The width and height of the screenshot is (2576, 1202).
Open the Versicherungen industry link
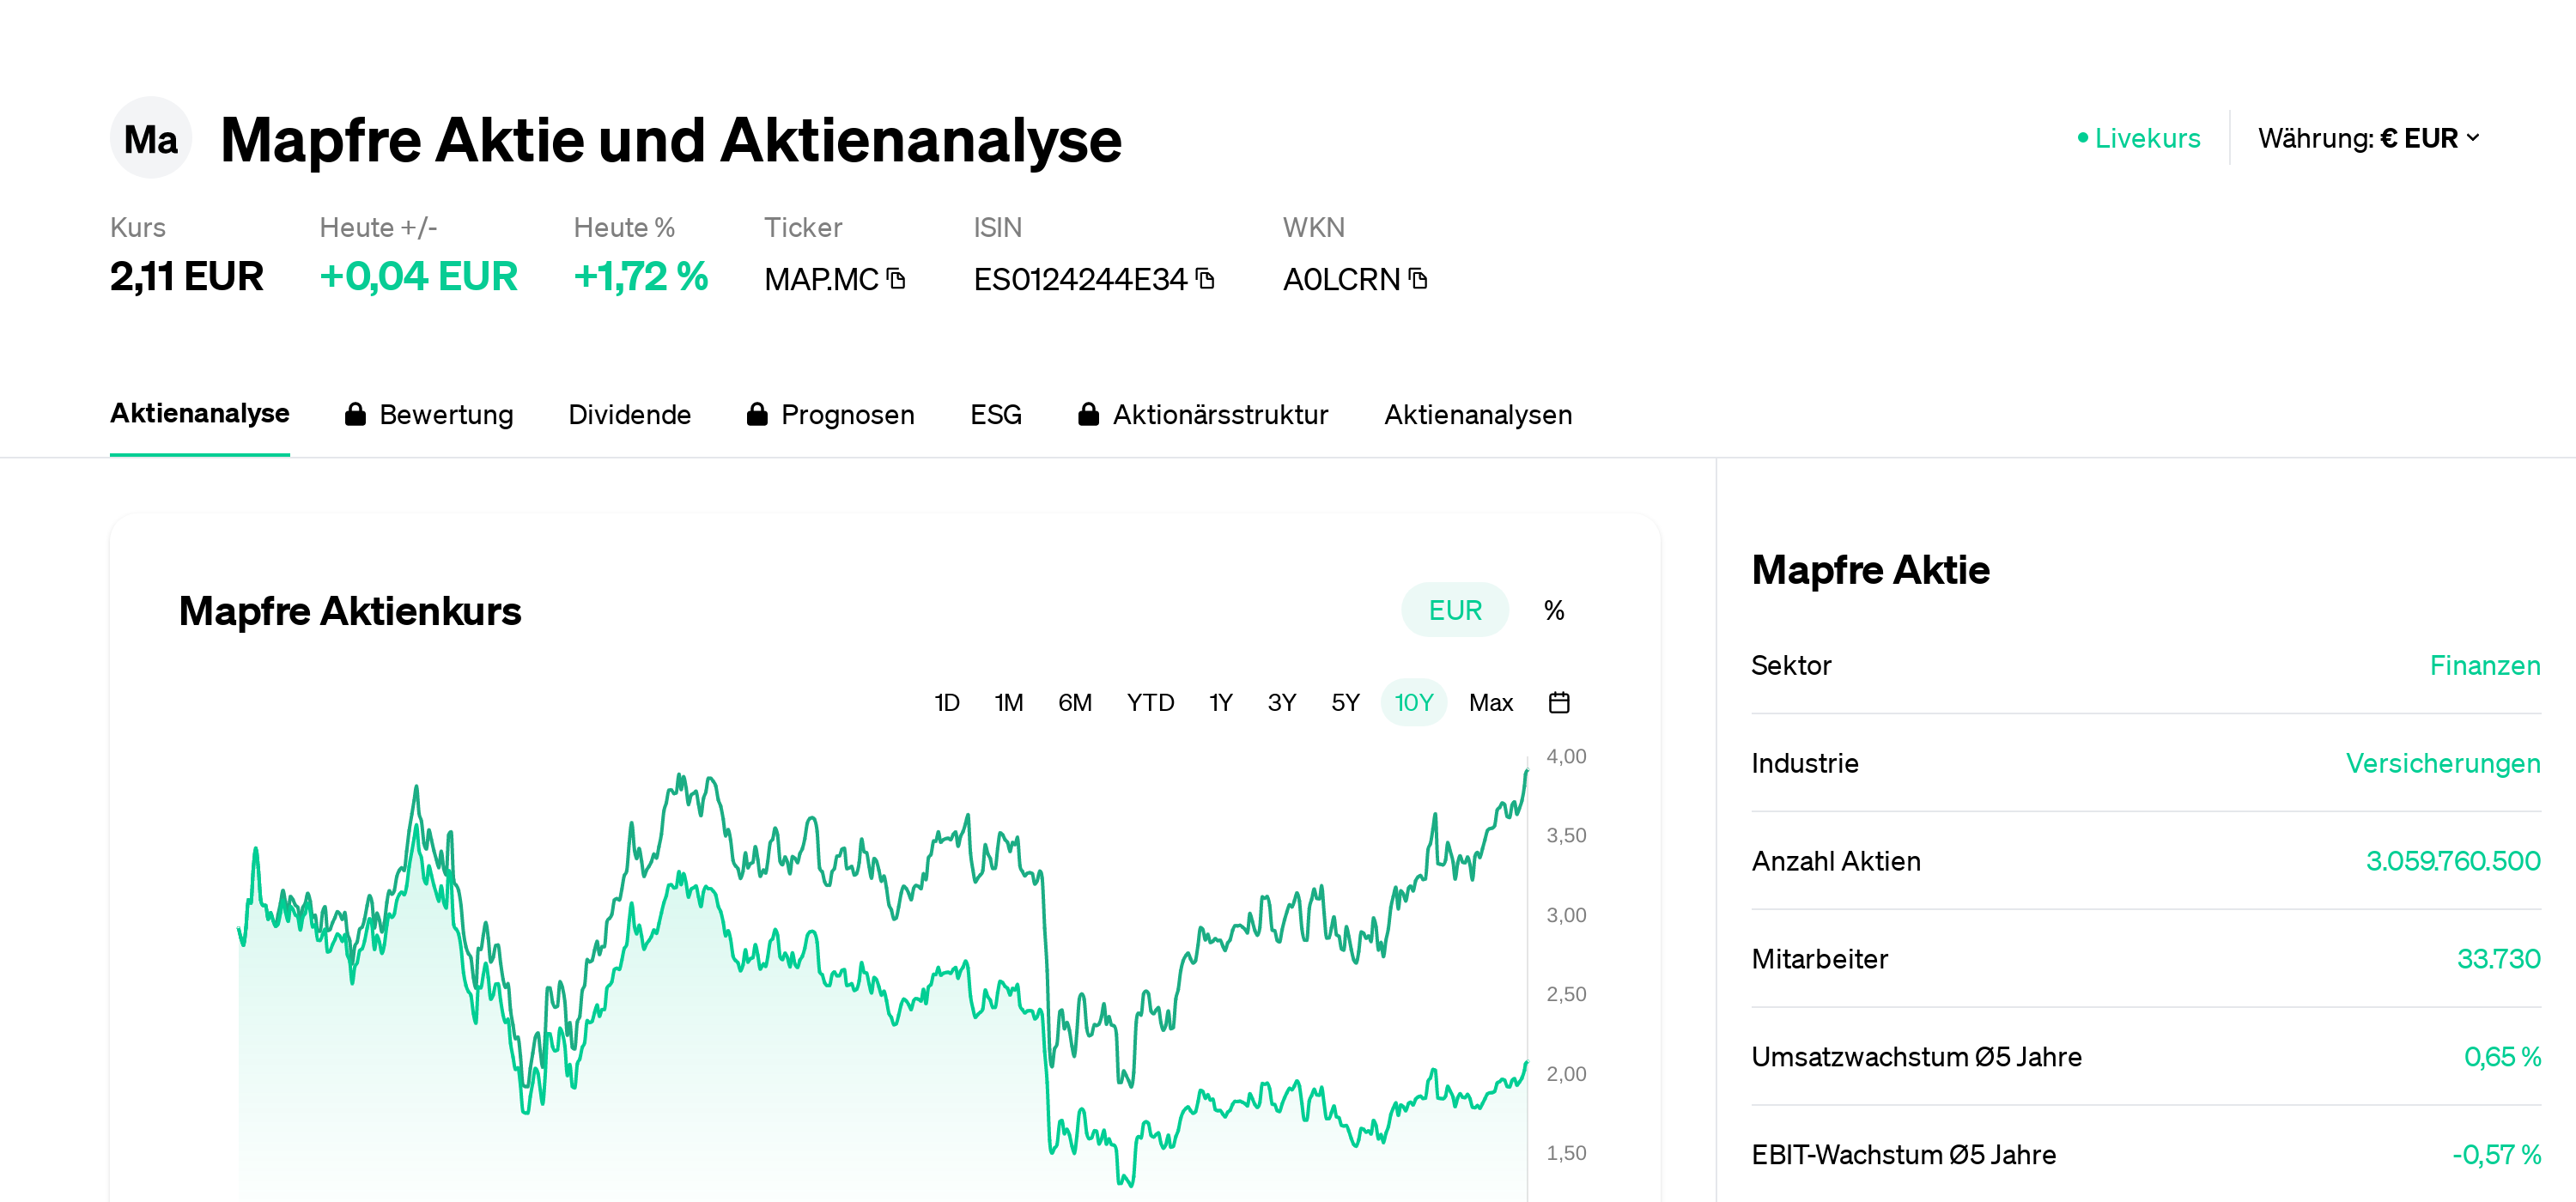(x=2442, y=764)
